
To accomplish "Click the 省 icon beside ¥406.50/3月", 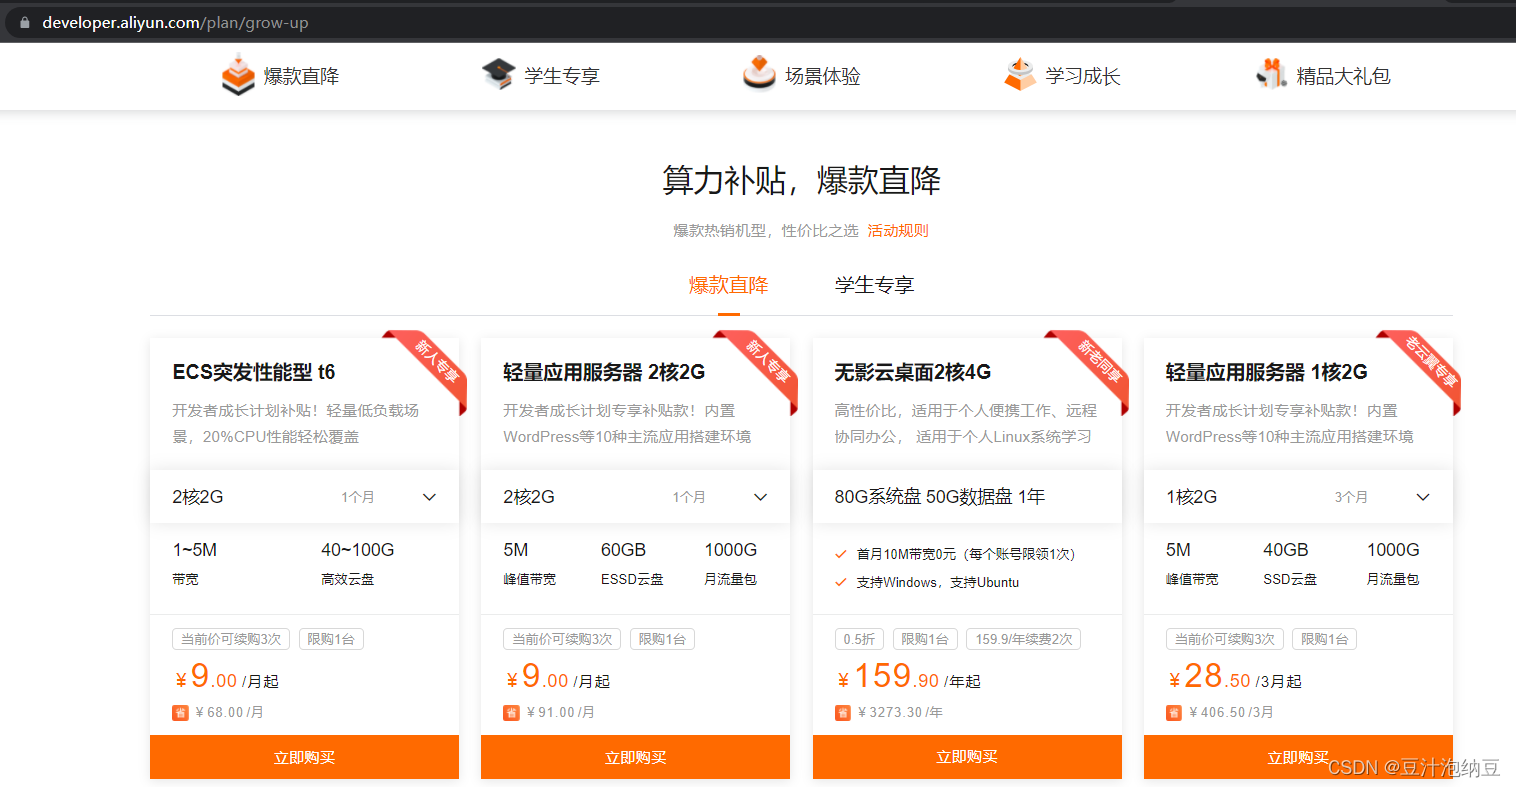I will click(1174, 713).
